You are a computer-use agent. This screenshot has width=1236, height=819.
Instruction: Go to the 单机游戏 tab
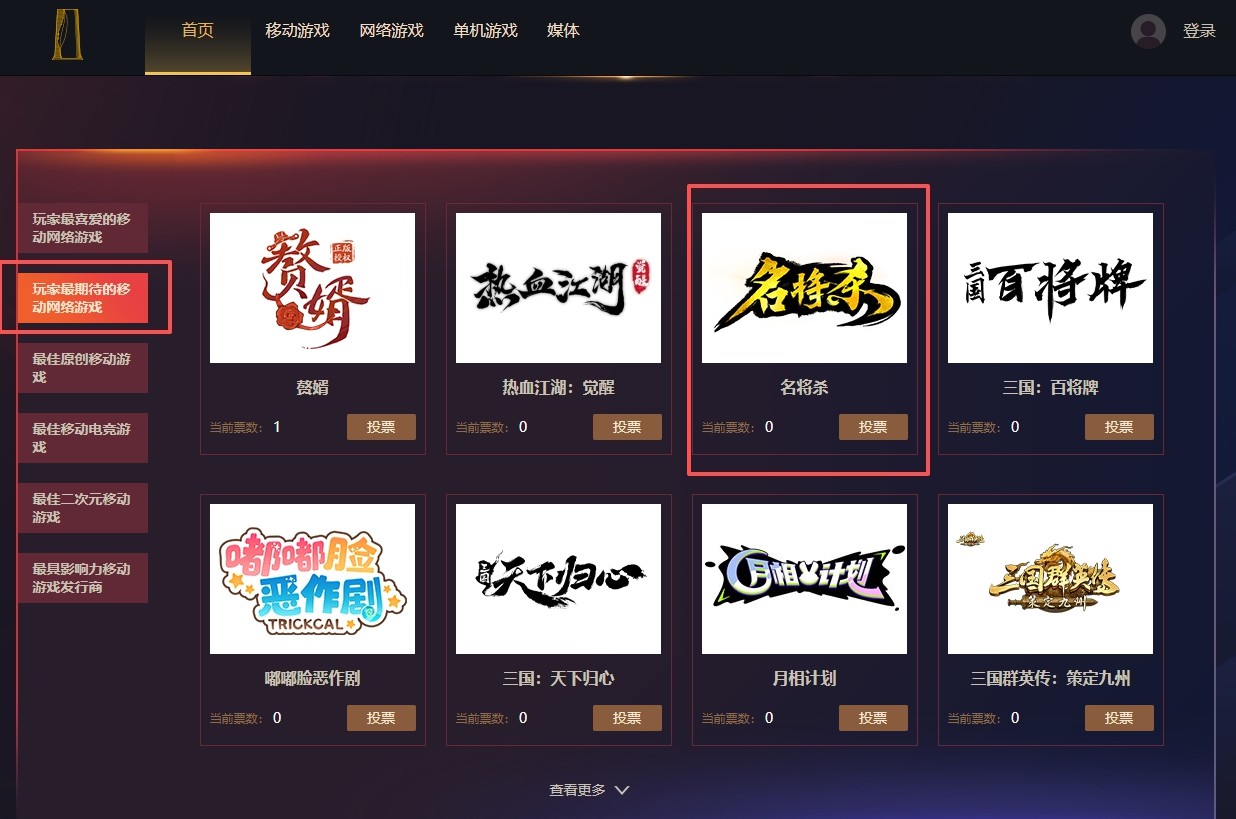pyautogui.click(x=485, y=31)
